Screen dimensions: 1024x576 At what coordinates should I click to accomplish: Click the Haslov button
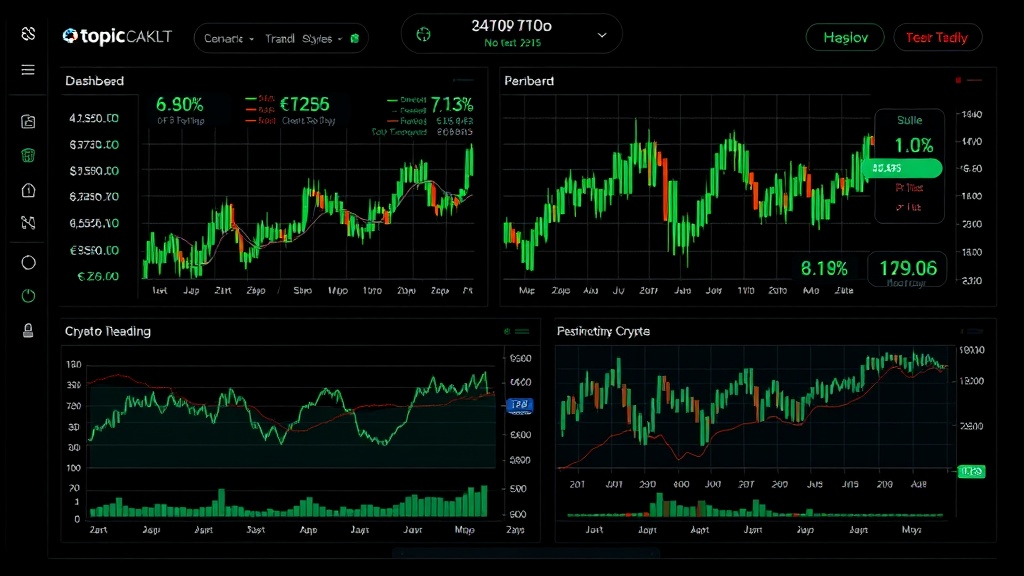point(845,37)
